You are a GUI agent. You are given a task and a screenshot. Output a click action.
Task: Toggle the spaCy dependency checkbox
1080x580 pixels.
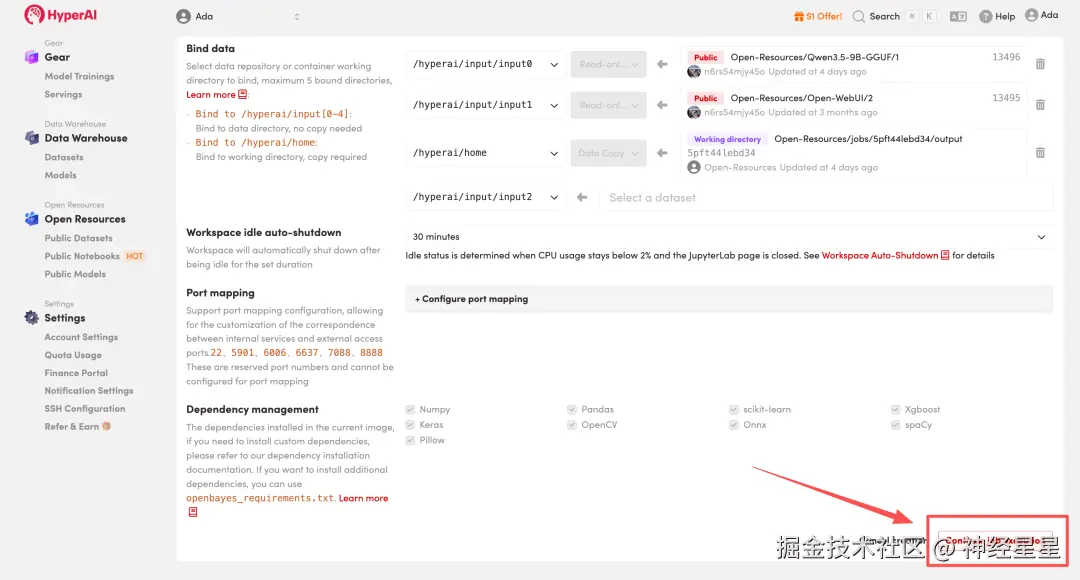tap(895, 424)
